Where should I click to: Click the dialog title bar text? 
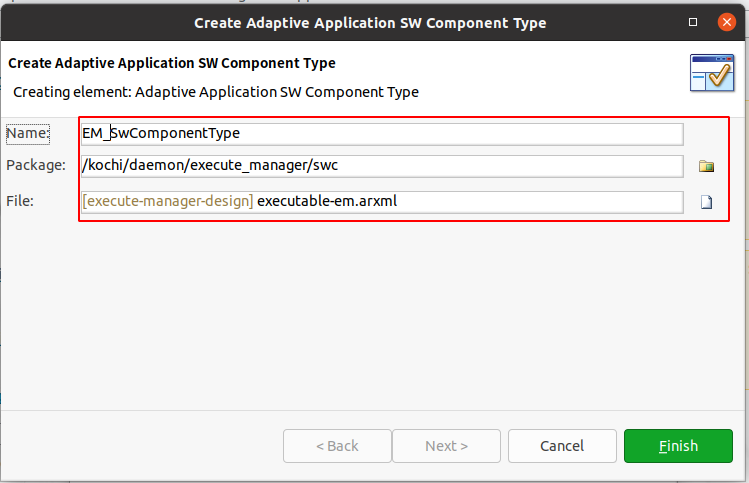tap(370, 23)
